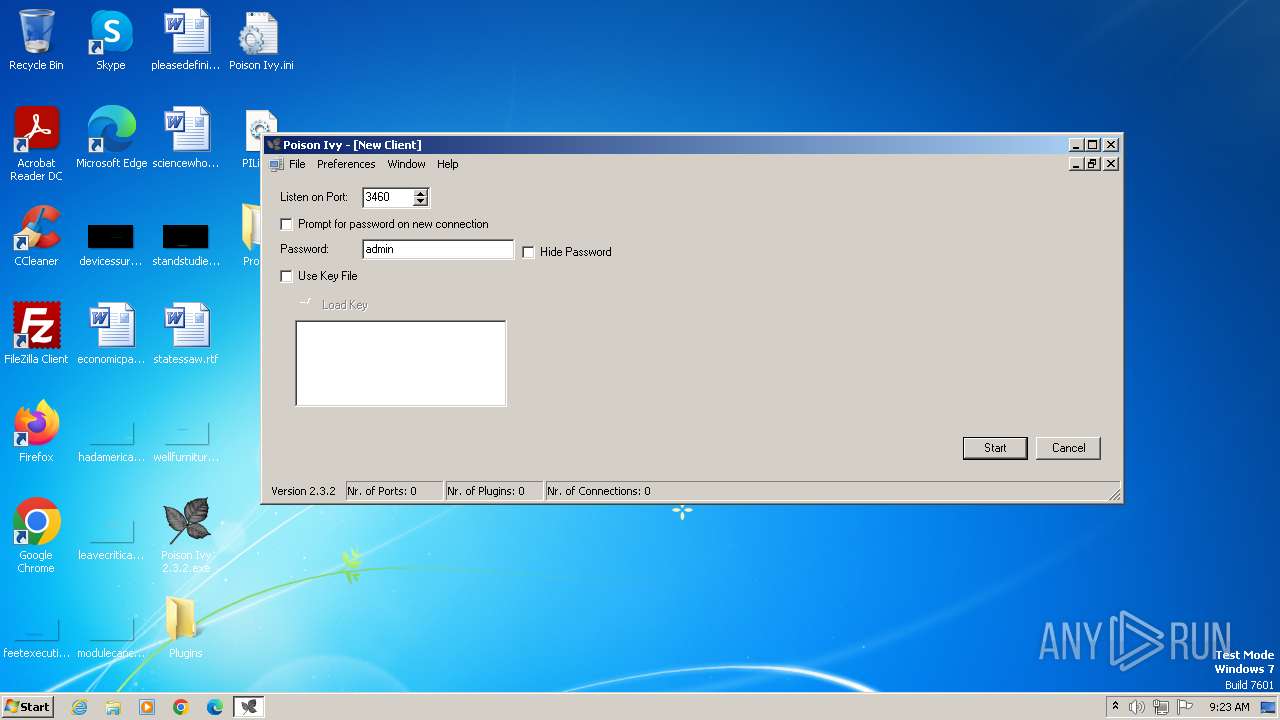
Task: Click the empty key file text box
Action: [x=401, y=363]
